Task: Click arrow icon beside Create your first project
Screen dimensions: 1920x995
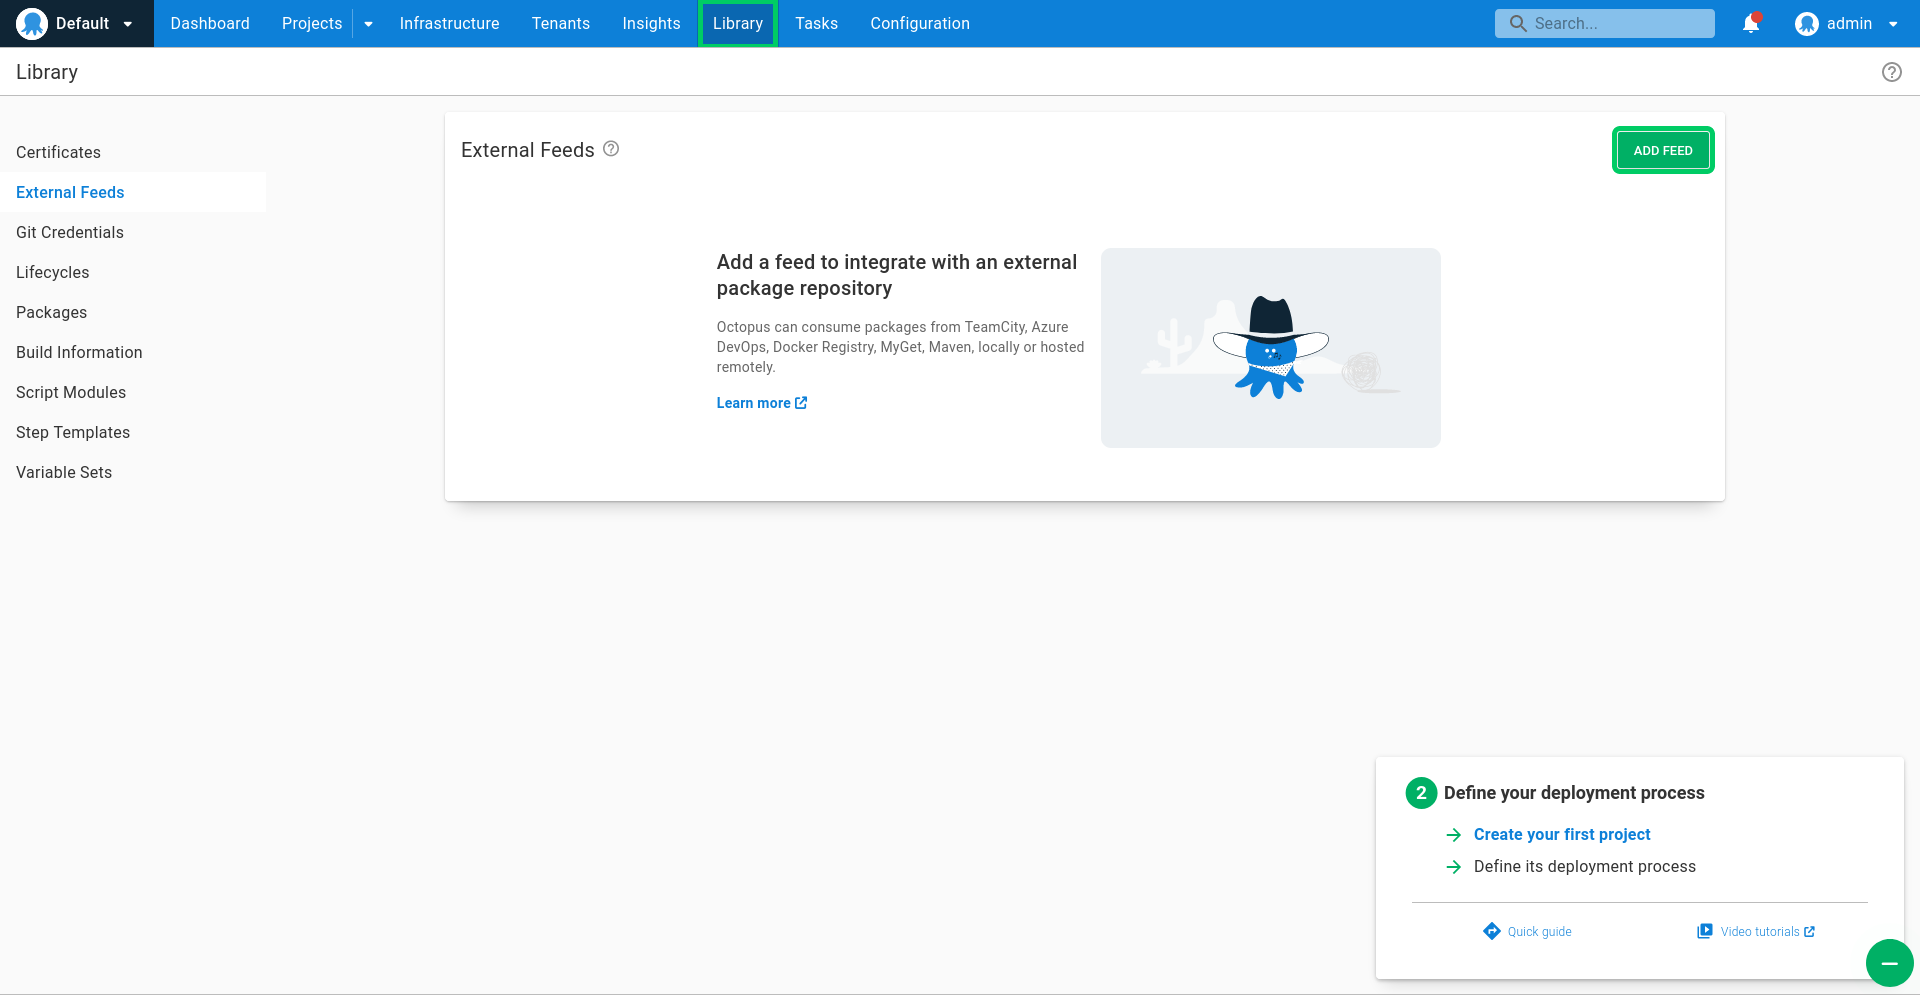Action: (1454, 835)
